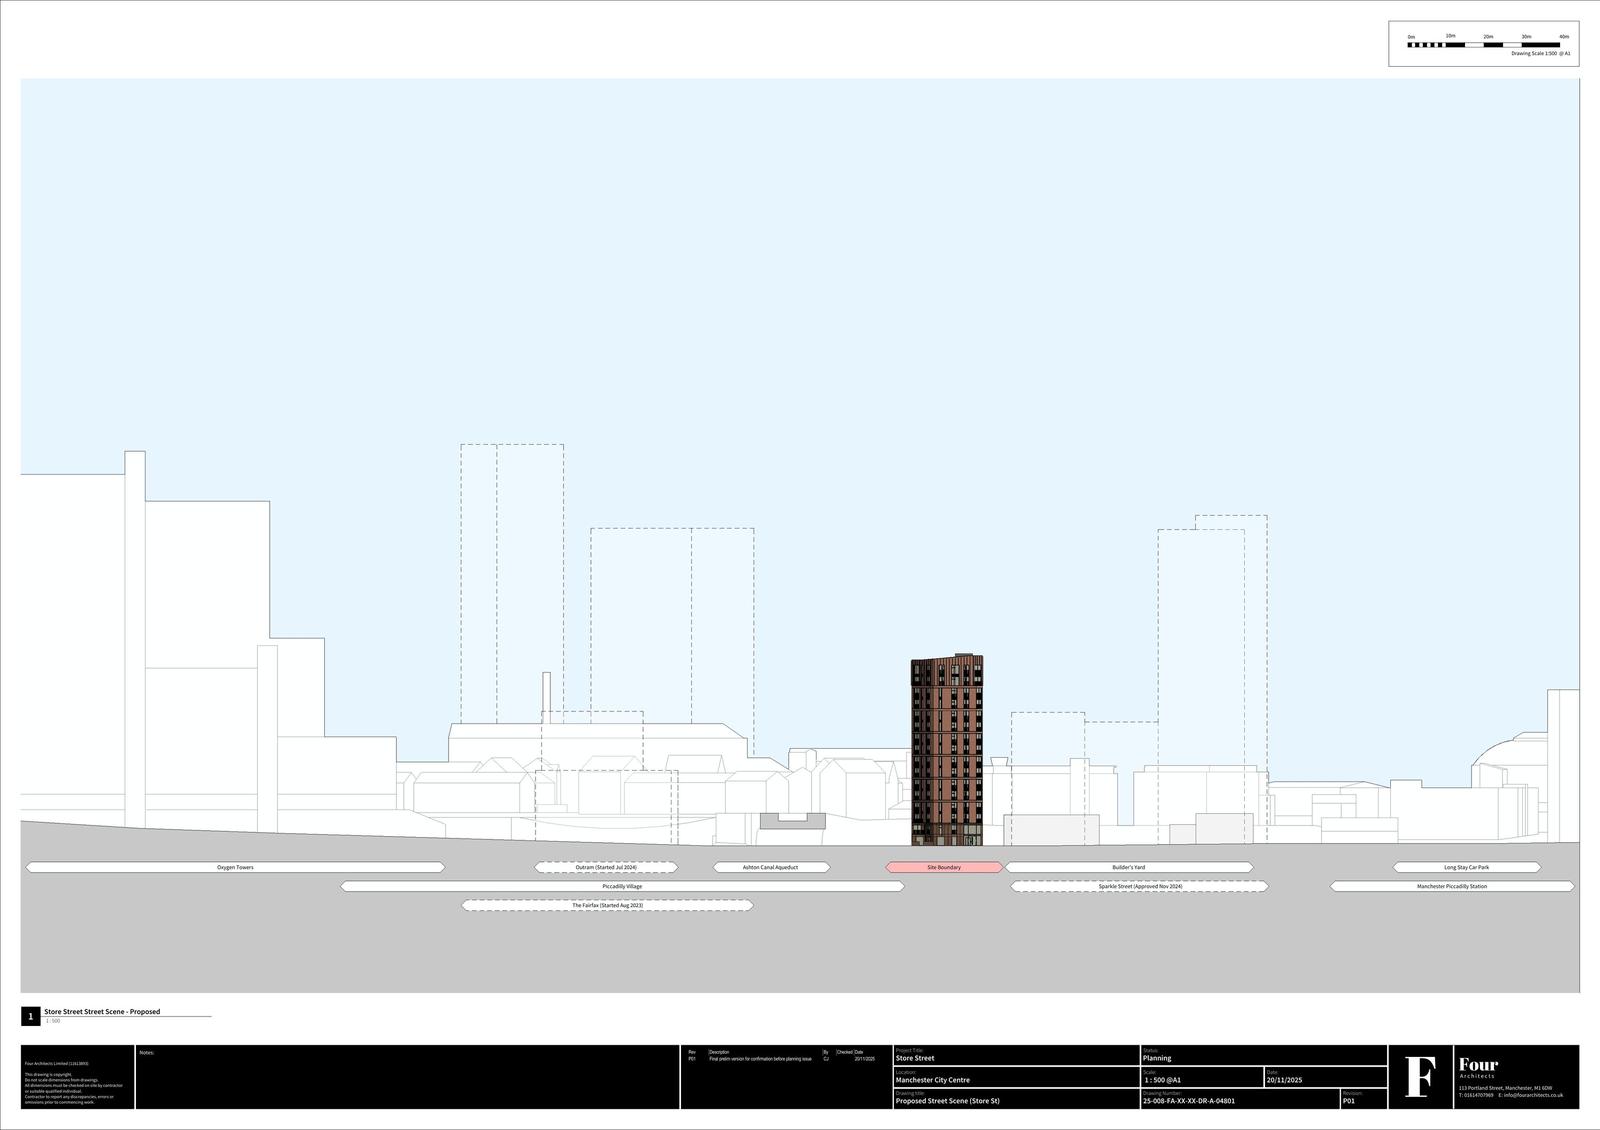Click the Oxygen Towers label
1600x1130 pixels.
[235, 867]
